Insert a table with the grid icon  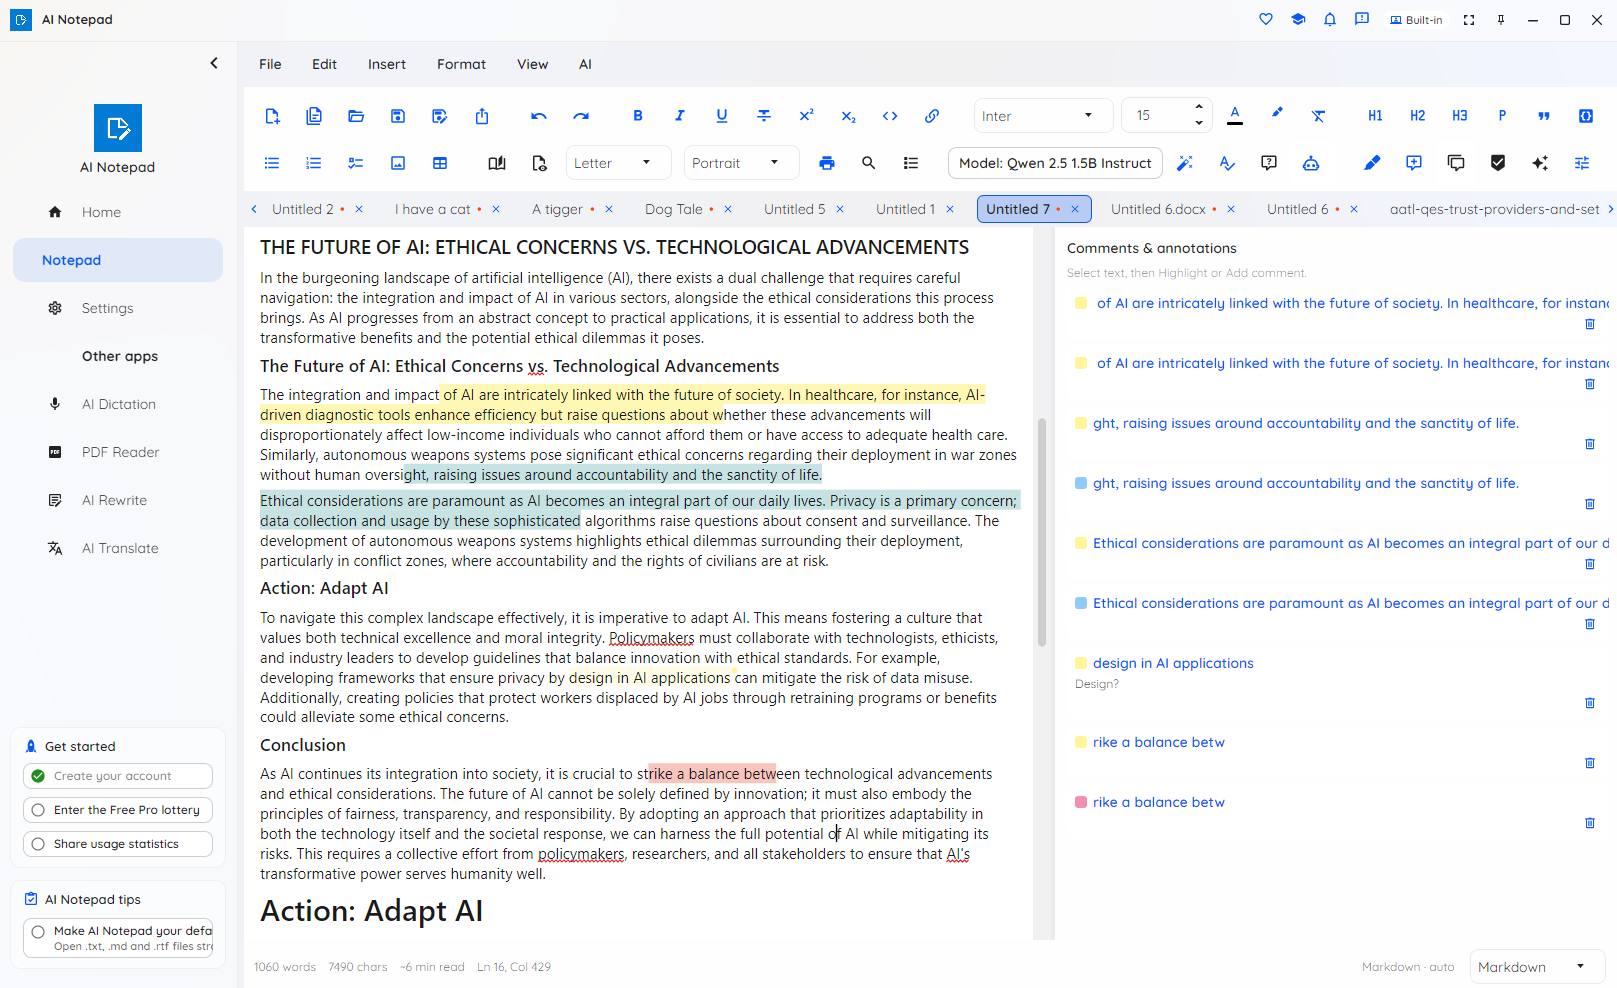(440, 163)
